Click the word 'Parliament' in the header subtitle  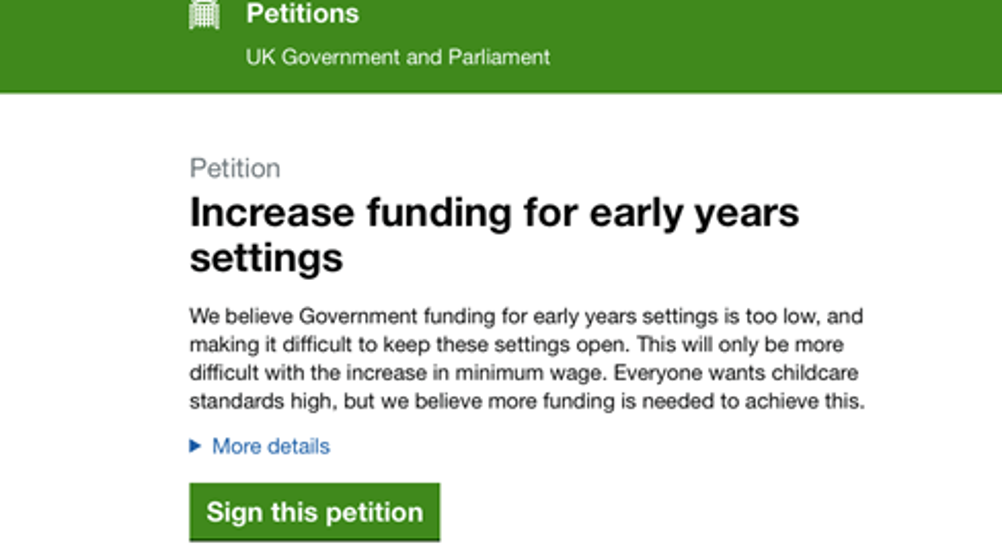(x=499, y=58)
